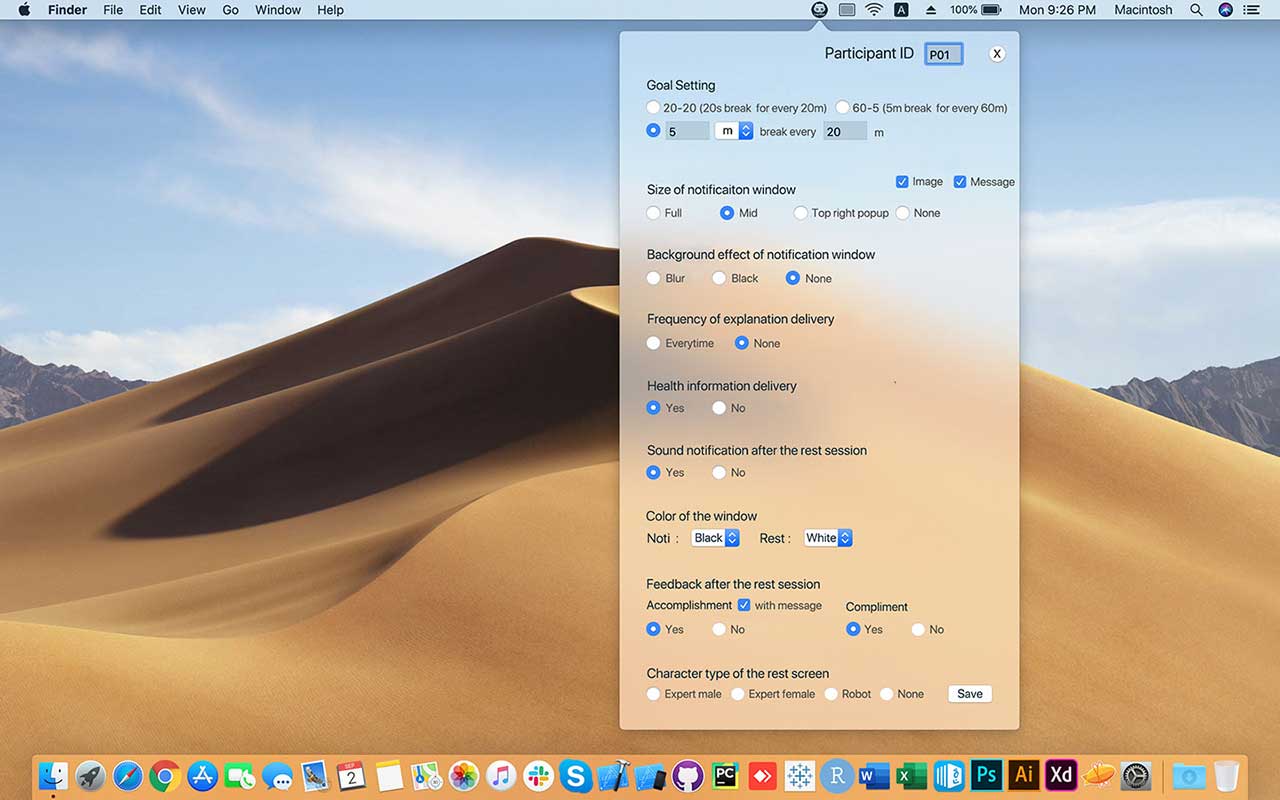Open the View menu
This screenshot has height=800, width=1280.
[191, 10]
